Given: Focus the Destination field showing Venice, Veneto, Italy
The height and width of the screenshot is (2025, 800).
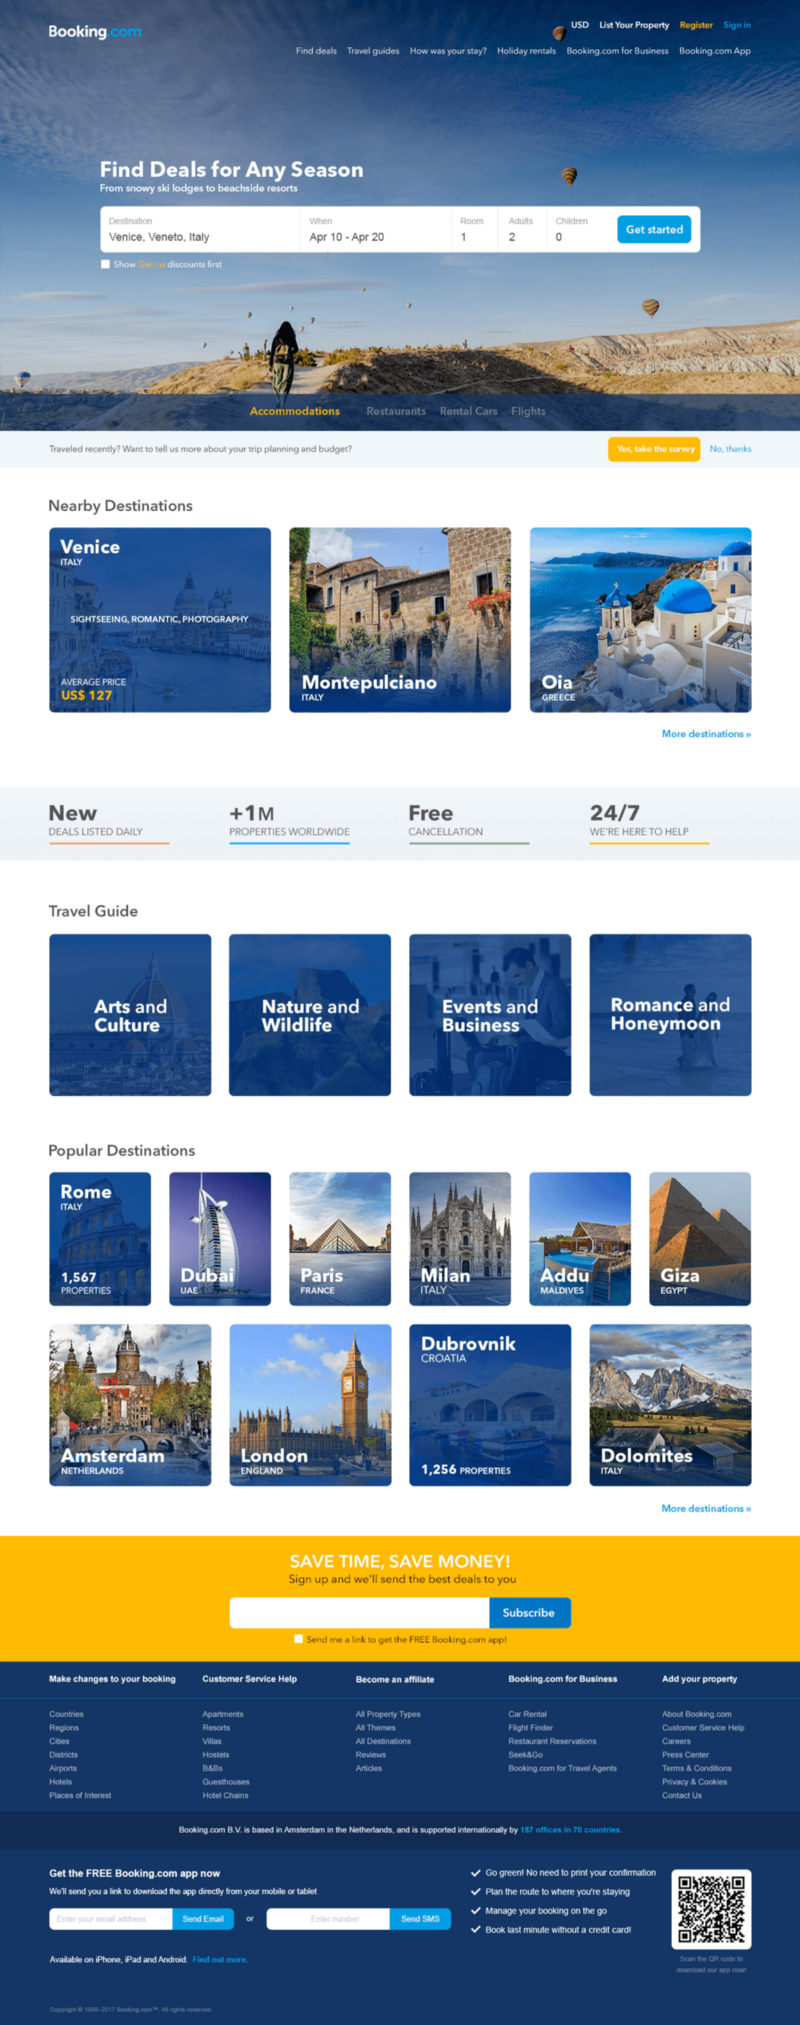Looking at the screenshot, I should pyautogui.click(x=200, y=229).
